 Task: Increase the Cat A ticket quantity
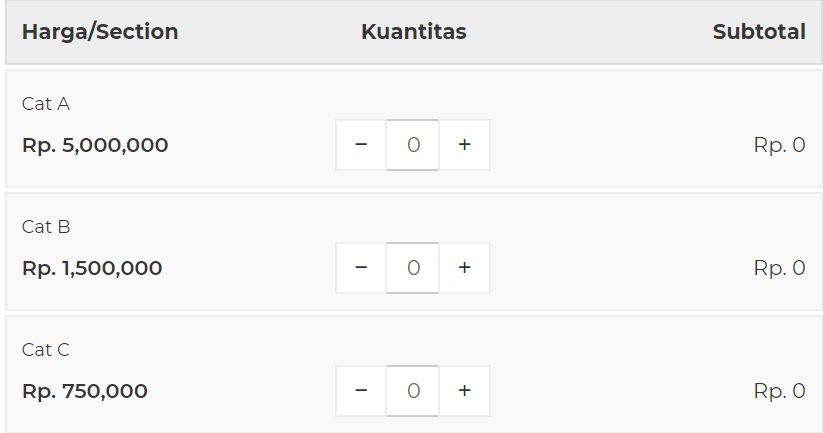464,145
